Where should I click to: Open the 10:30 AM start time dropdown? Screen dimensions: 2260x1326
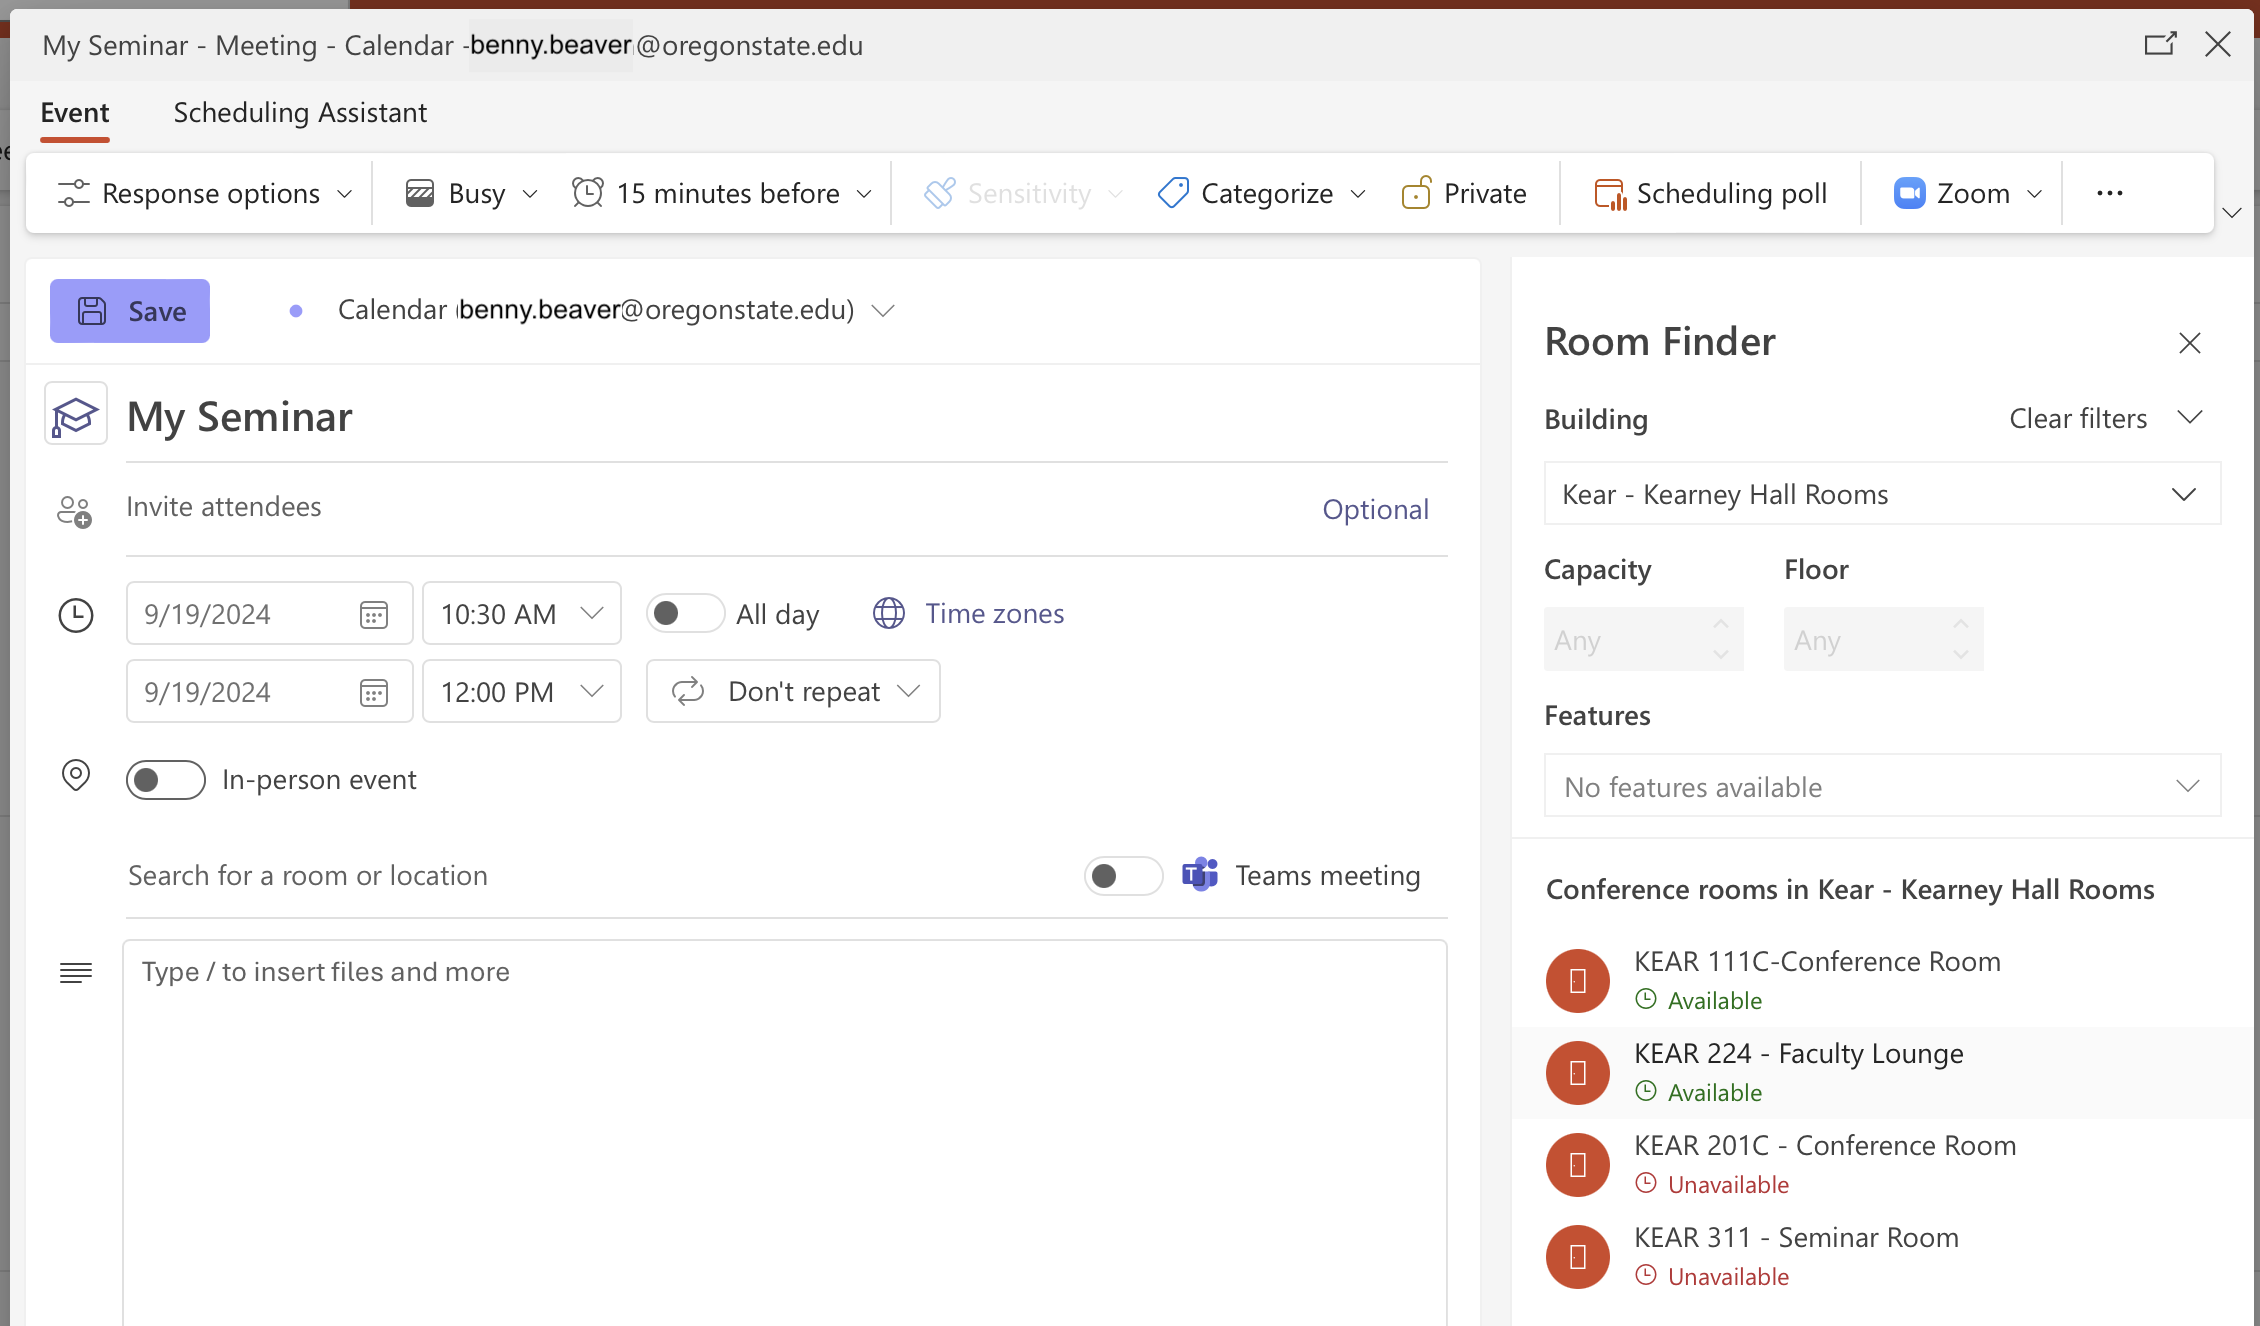pyautogui.click(x=522, y=613)
